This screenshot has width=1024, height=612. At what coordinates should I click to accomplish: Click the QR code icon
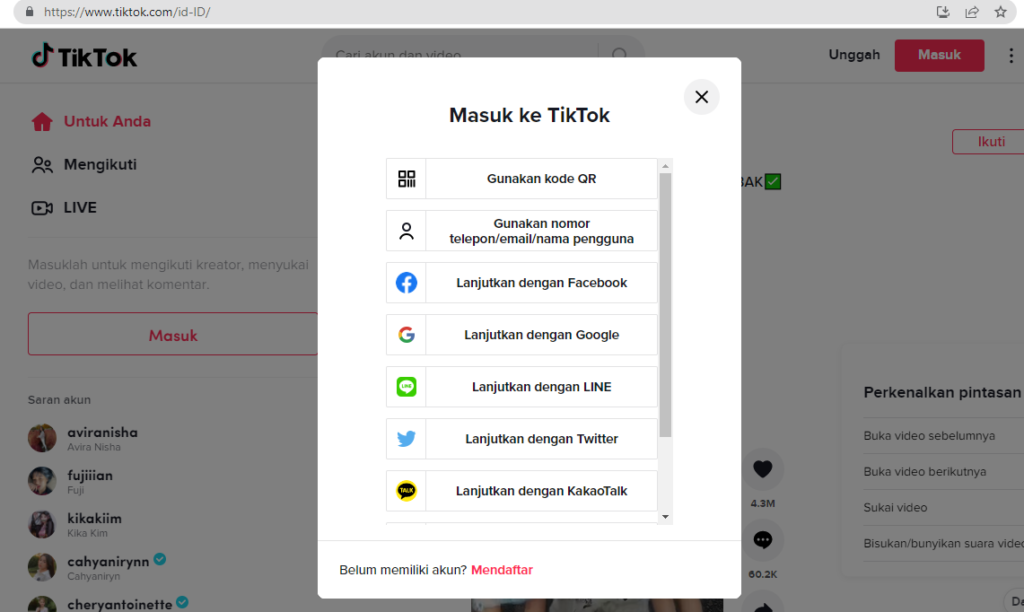pyautogui.click(x=406, y=178)
